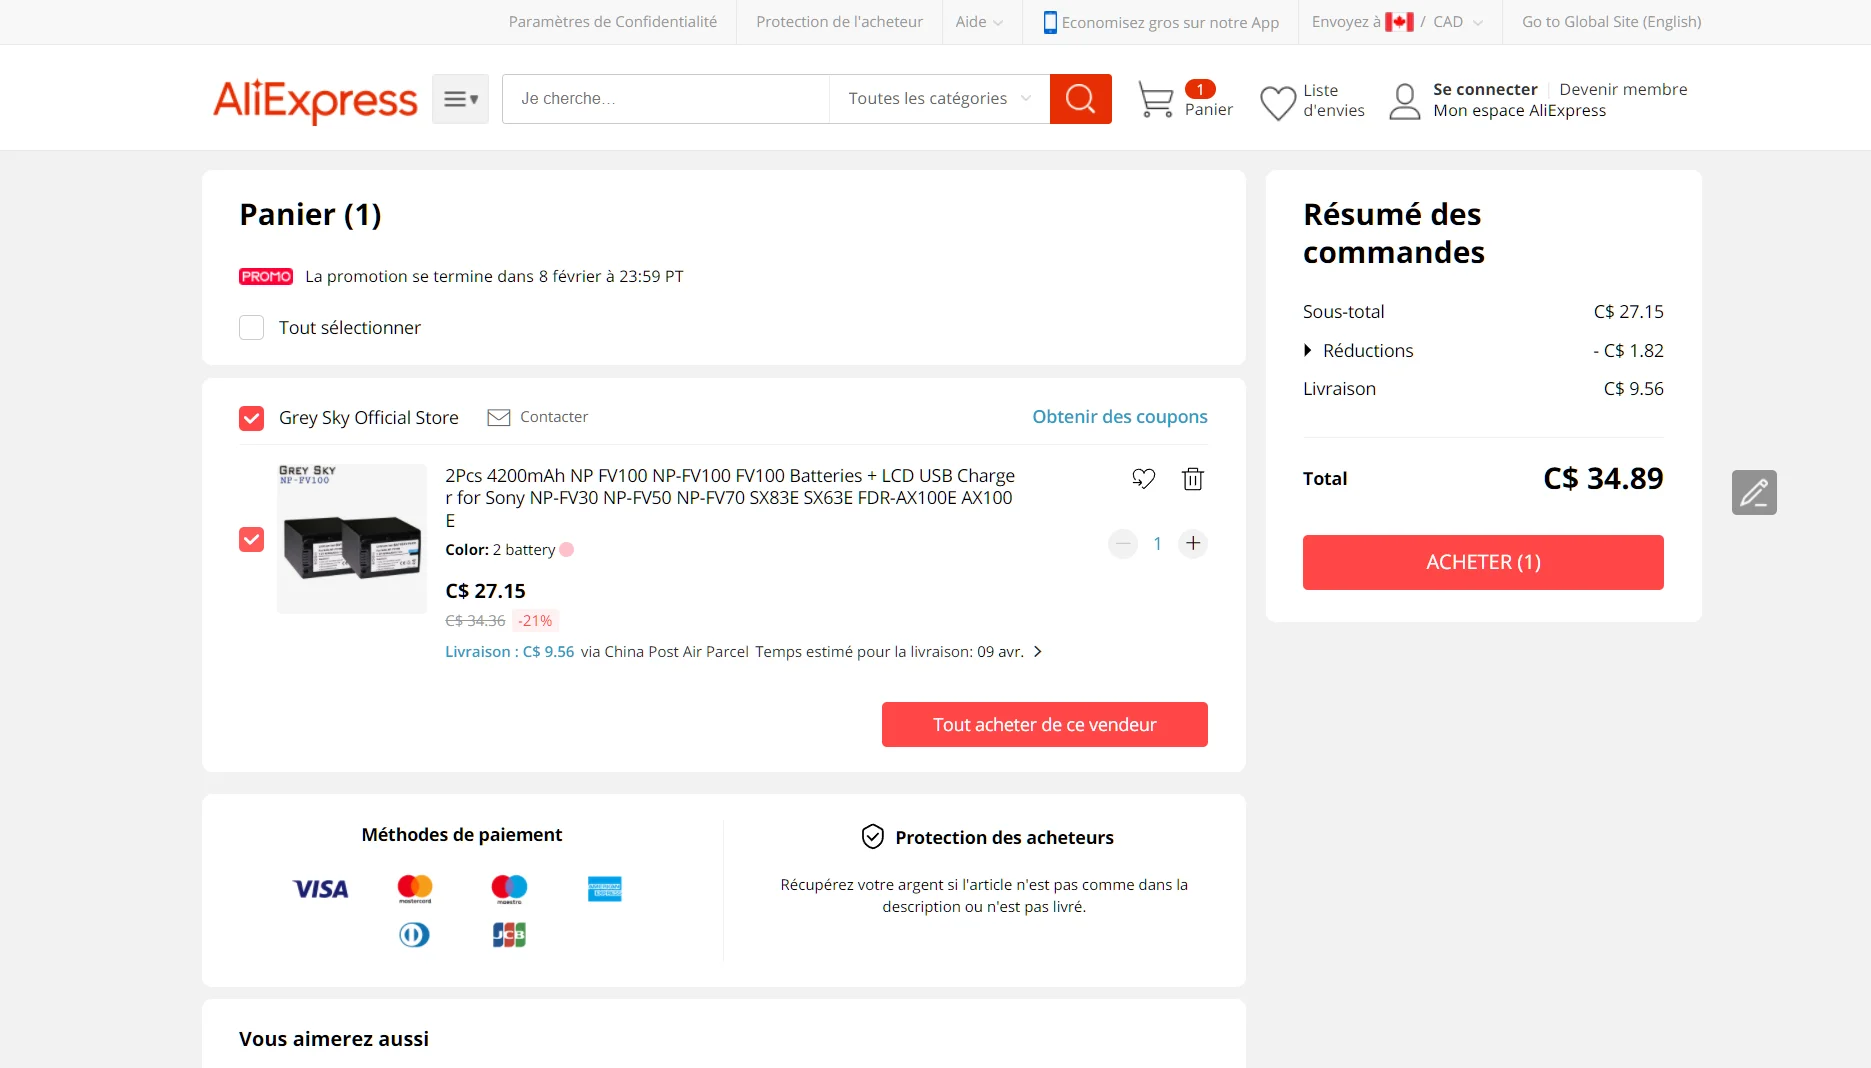Add battery item to wishlist heart
1871x1068 pixels.
tap(1143, 479)
